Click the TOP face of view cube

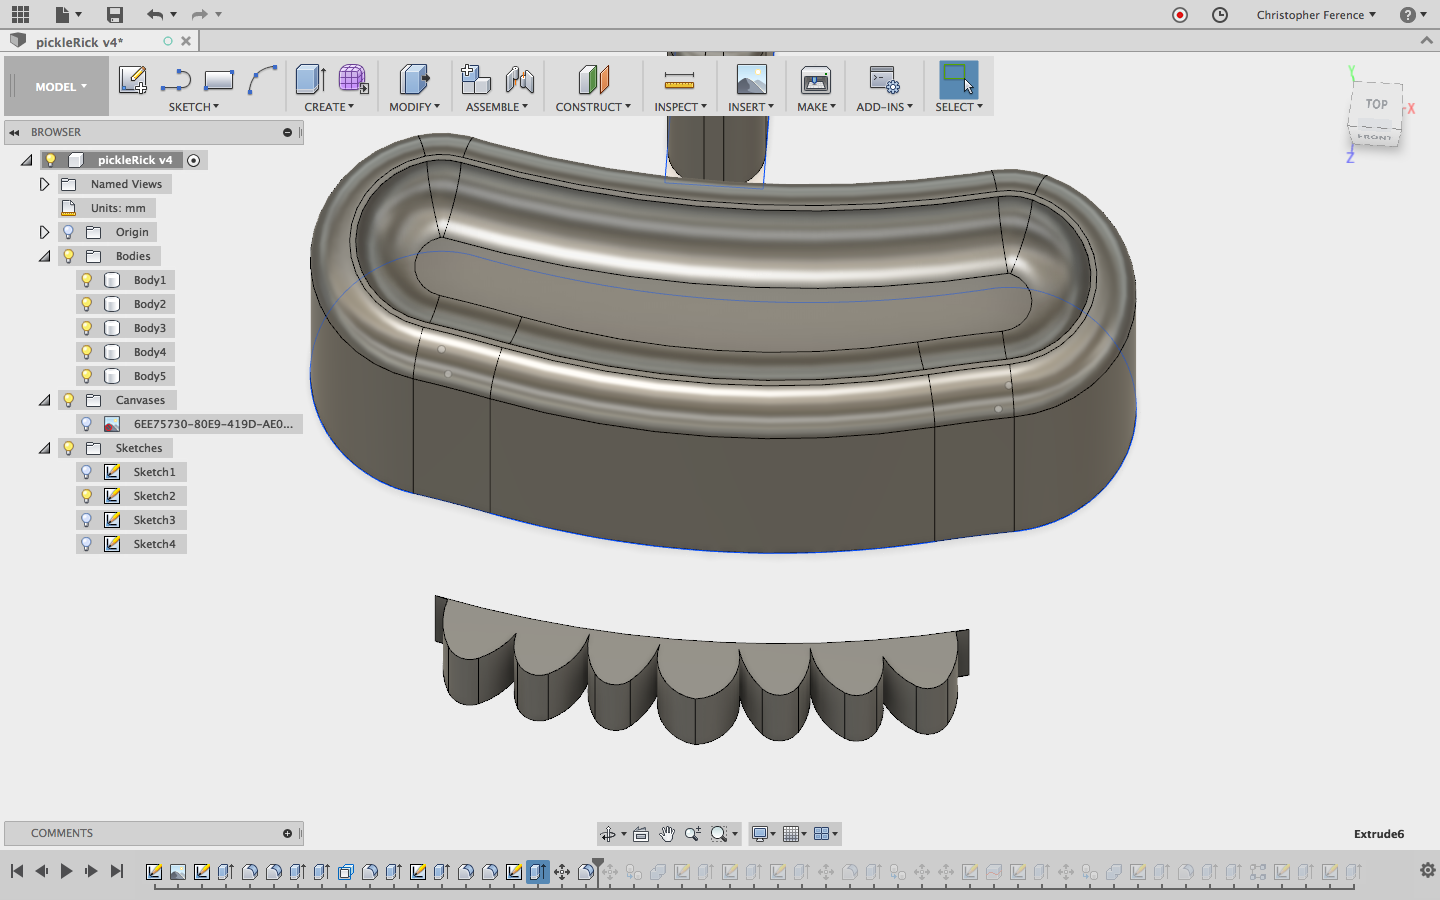pyautogui.click(x=1377, y=104)
